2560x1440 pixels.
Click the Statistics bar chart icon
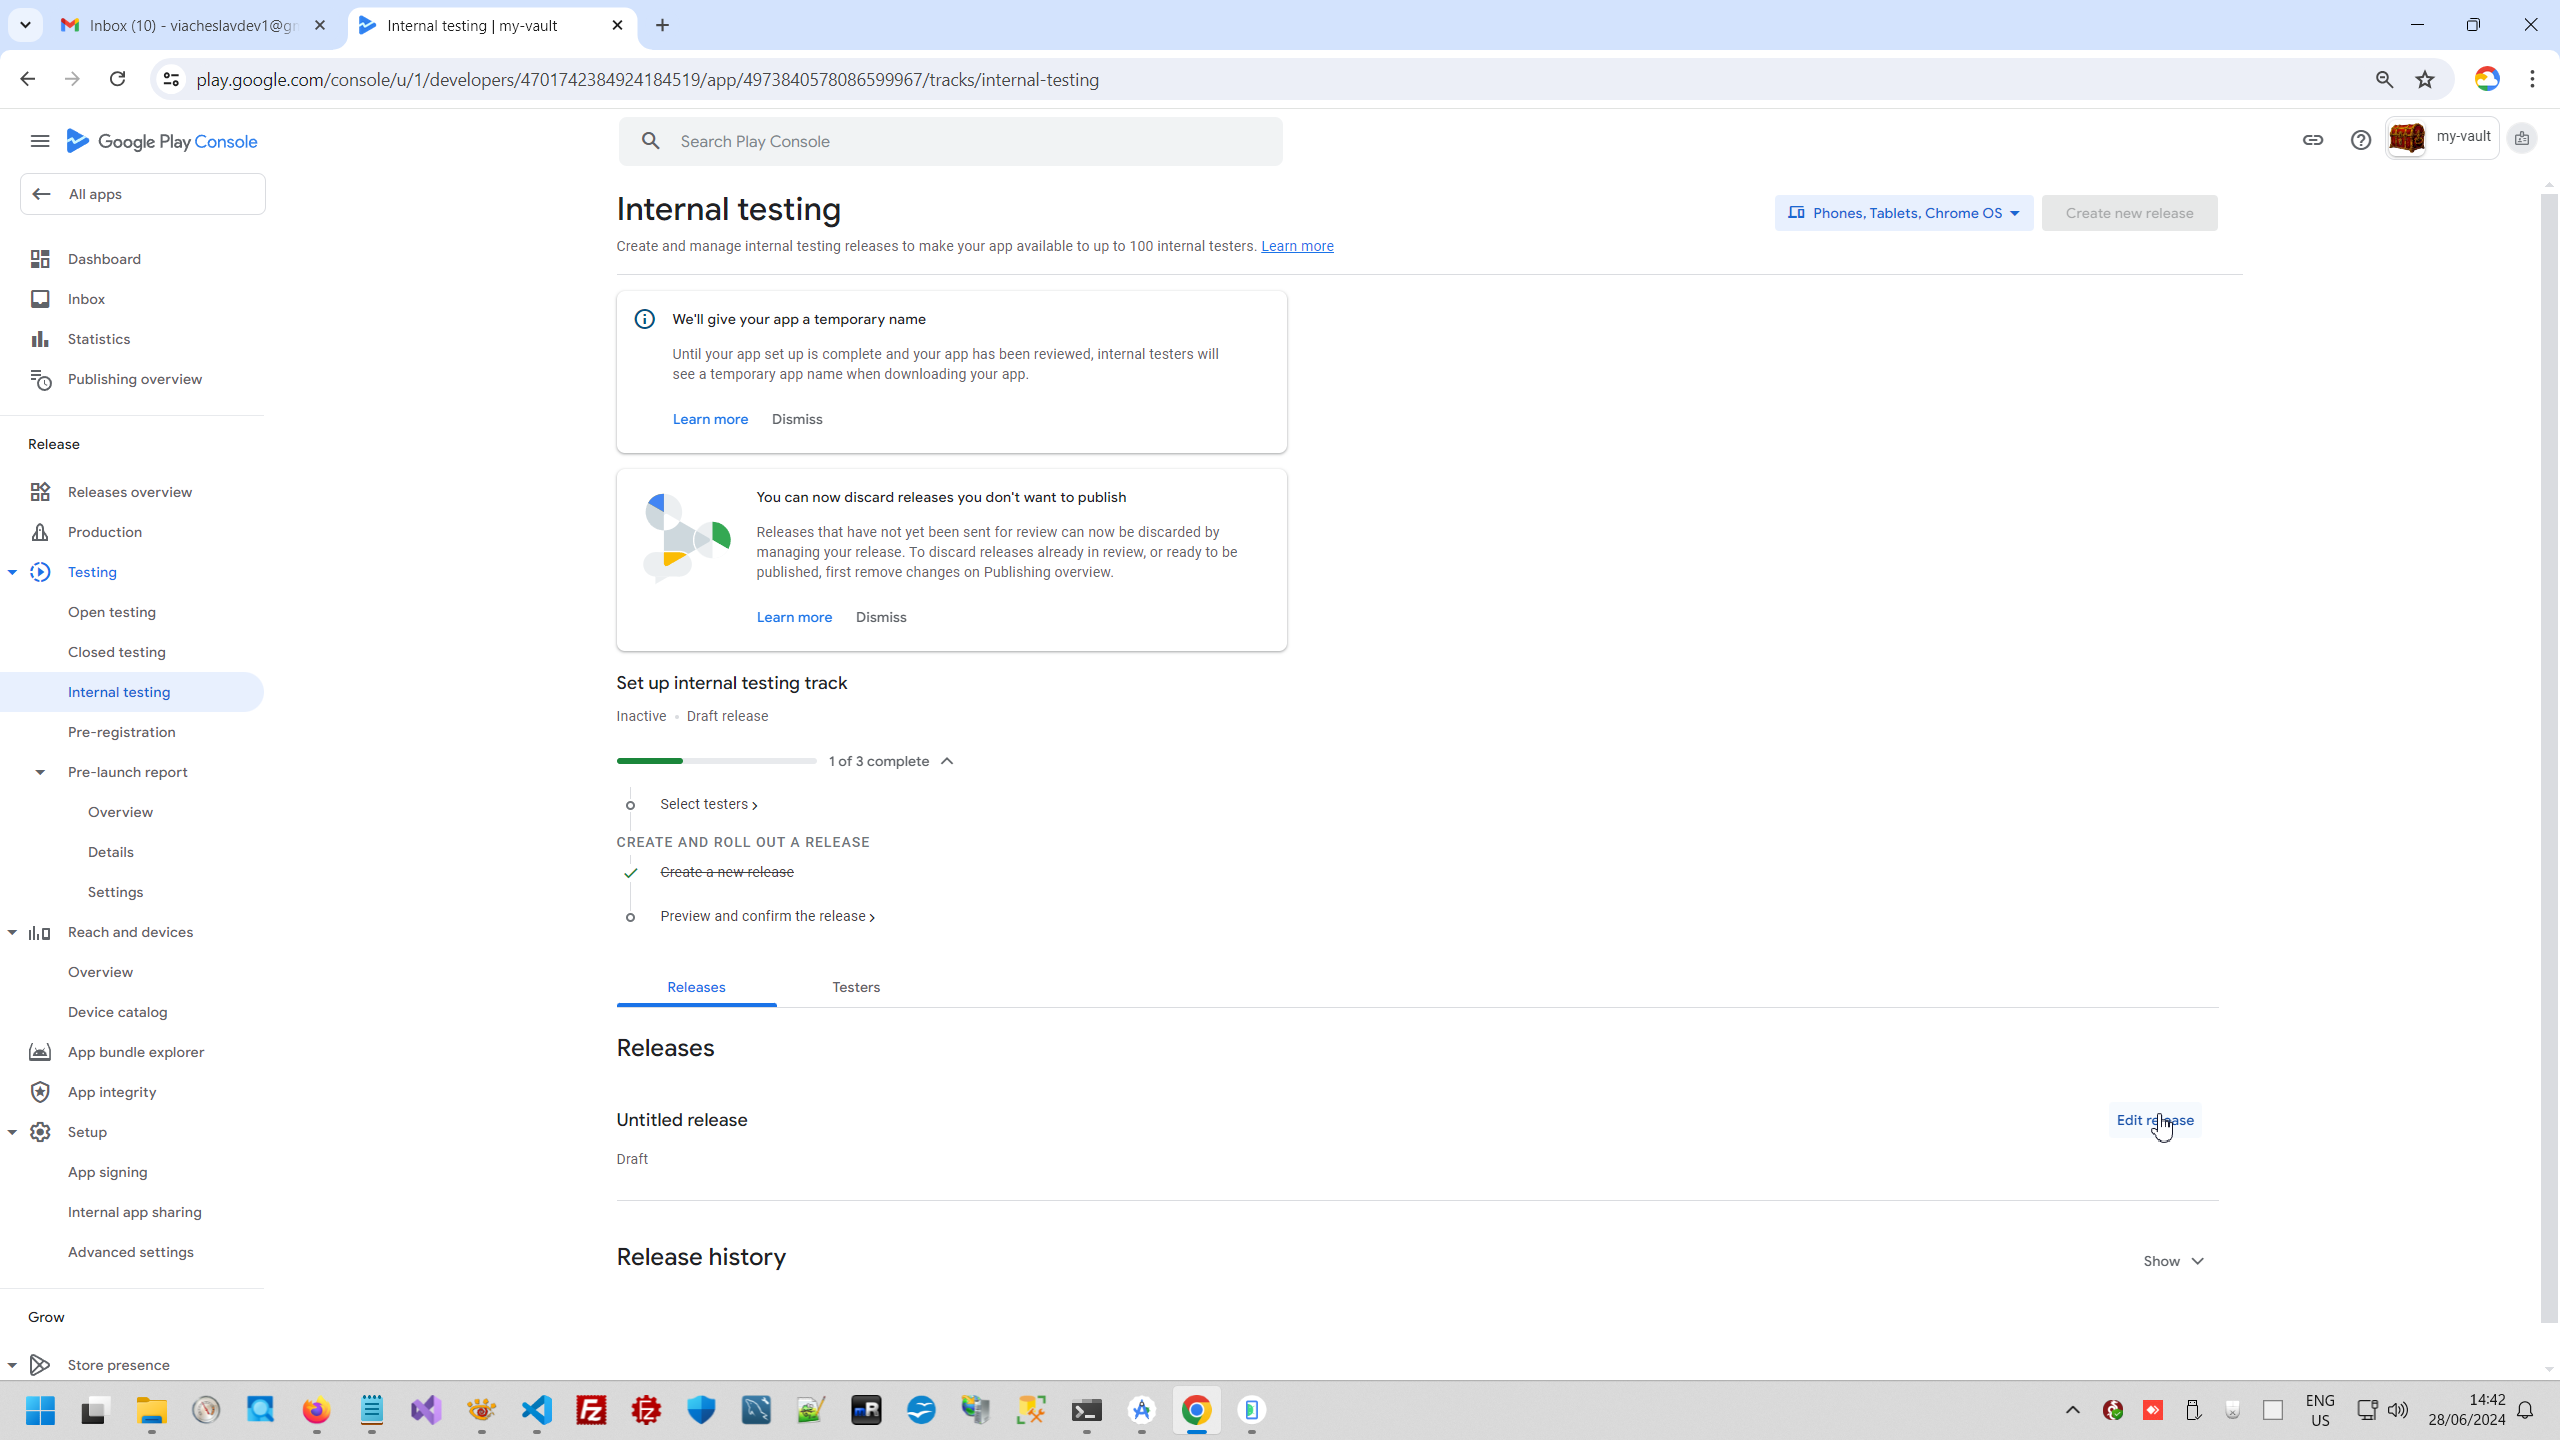click(40, 339)
